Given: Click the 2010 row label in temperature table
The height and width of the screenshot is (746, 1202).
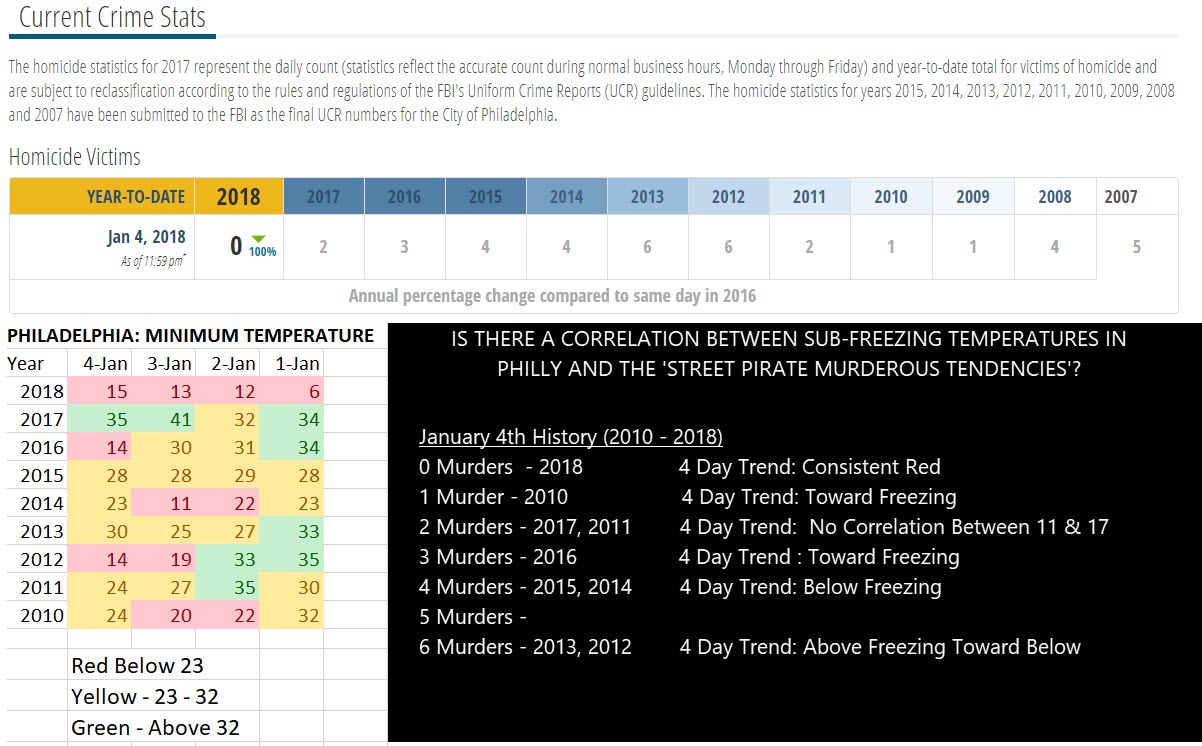Looking at the screenshot, I should click(x=42, y=615).
